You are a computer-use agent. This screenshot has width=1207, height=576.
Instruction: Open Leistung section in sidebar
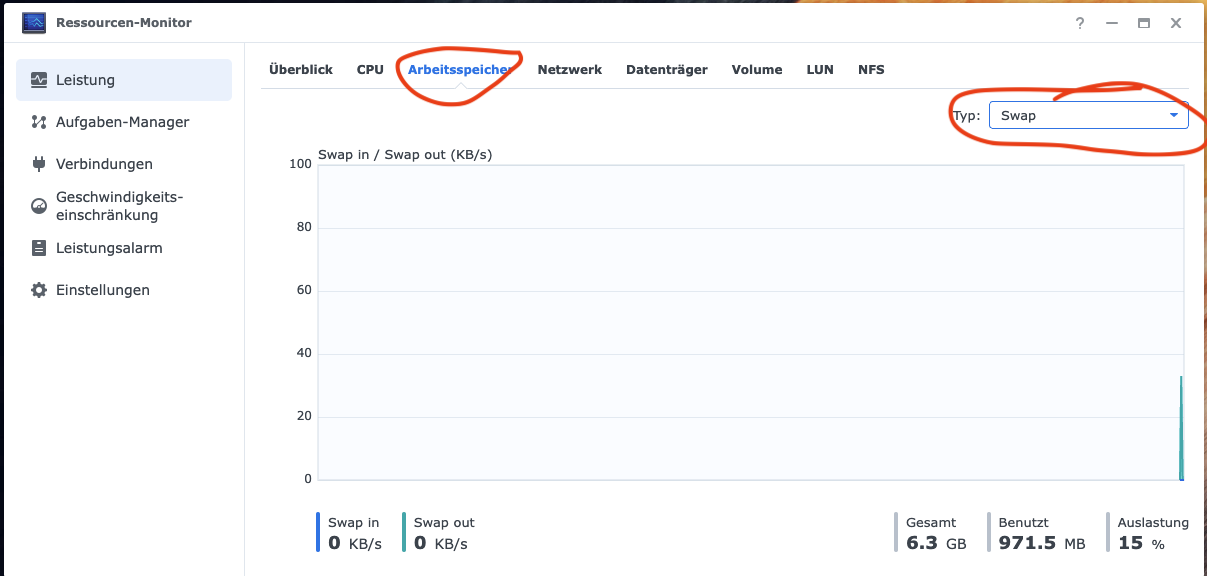[124, 80]
